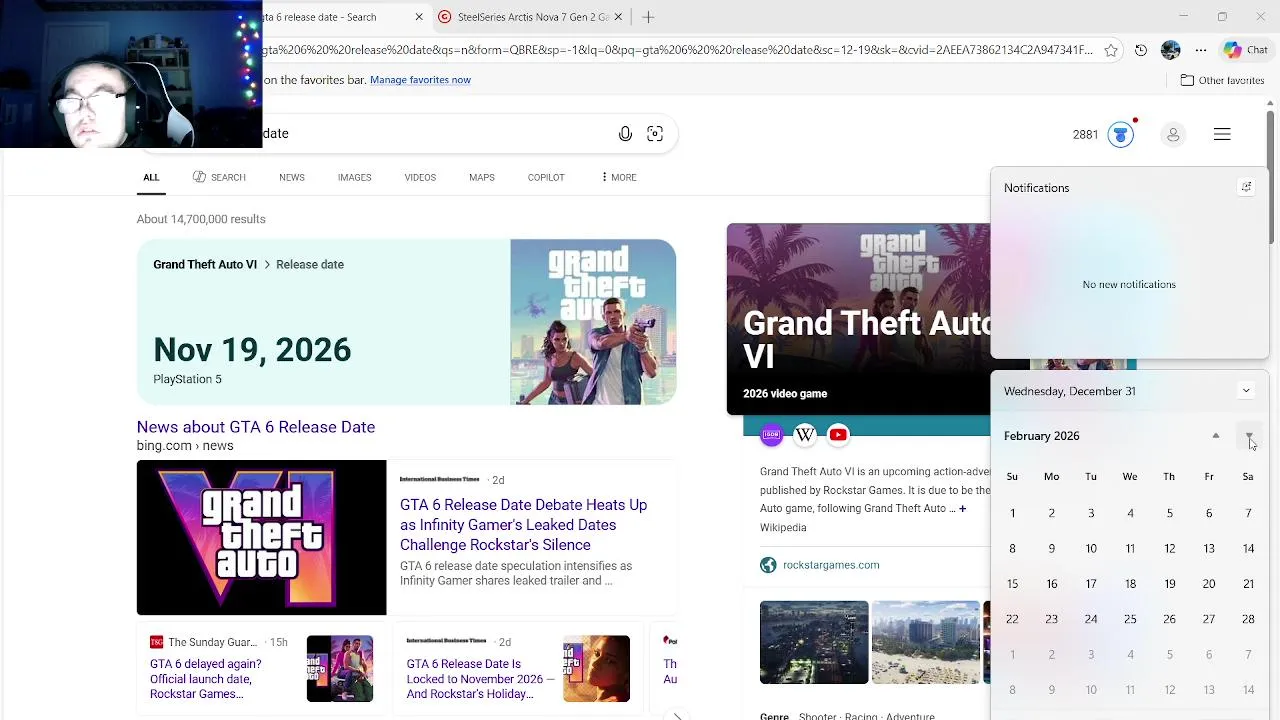
Task: Close the SteelSeries Arctis Nova tab
Action: point(619,17)
